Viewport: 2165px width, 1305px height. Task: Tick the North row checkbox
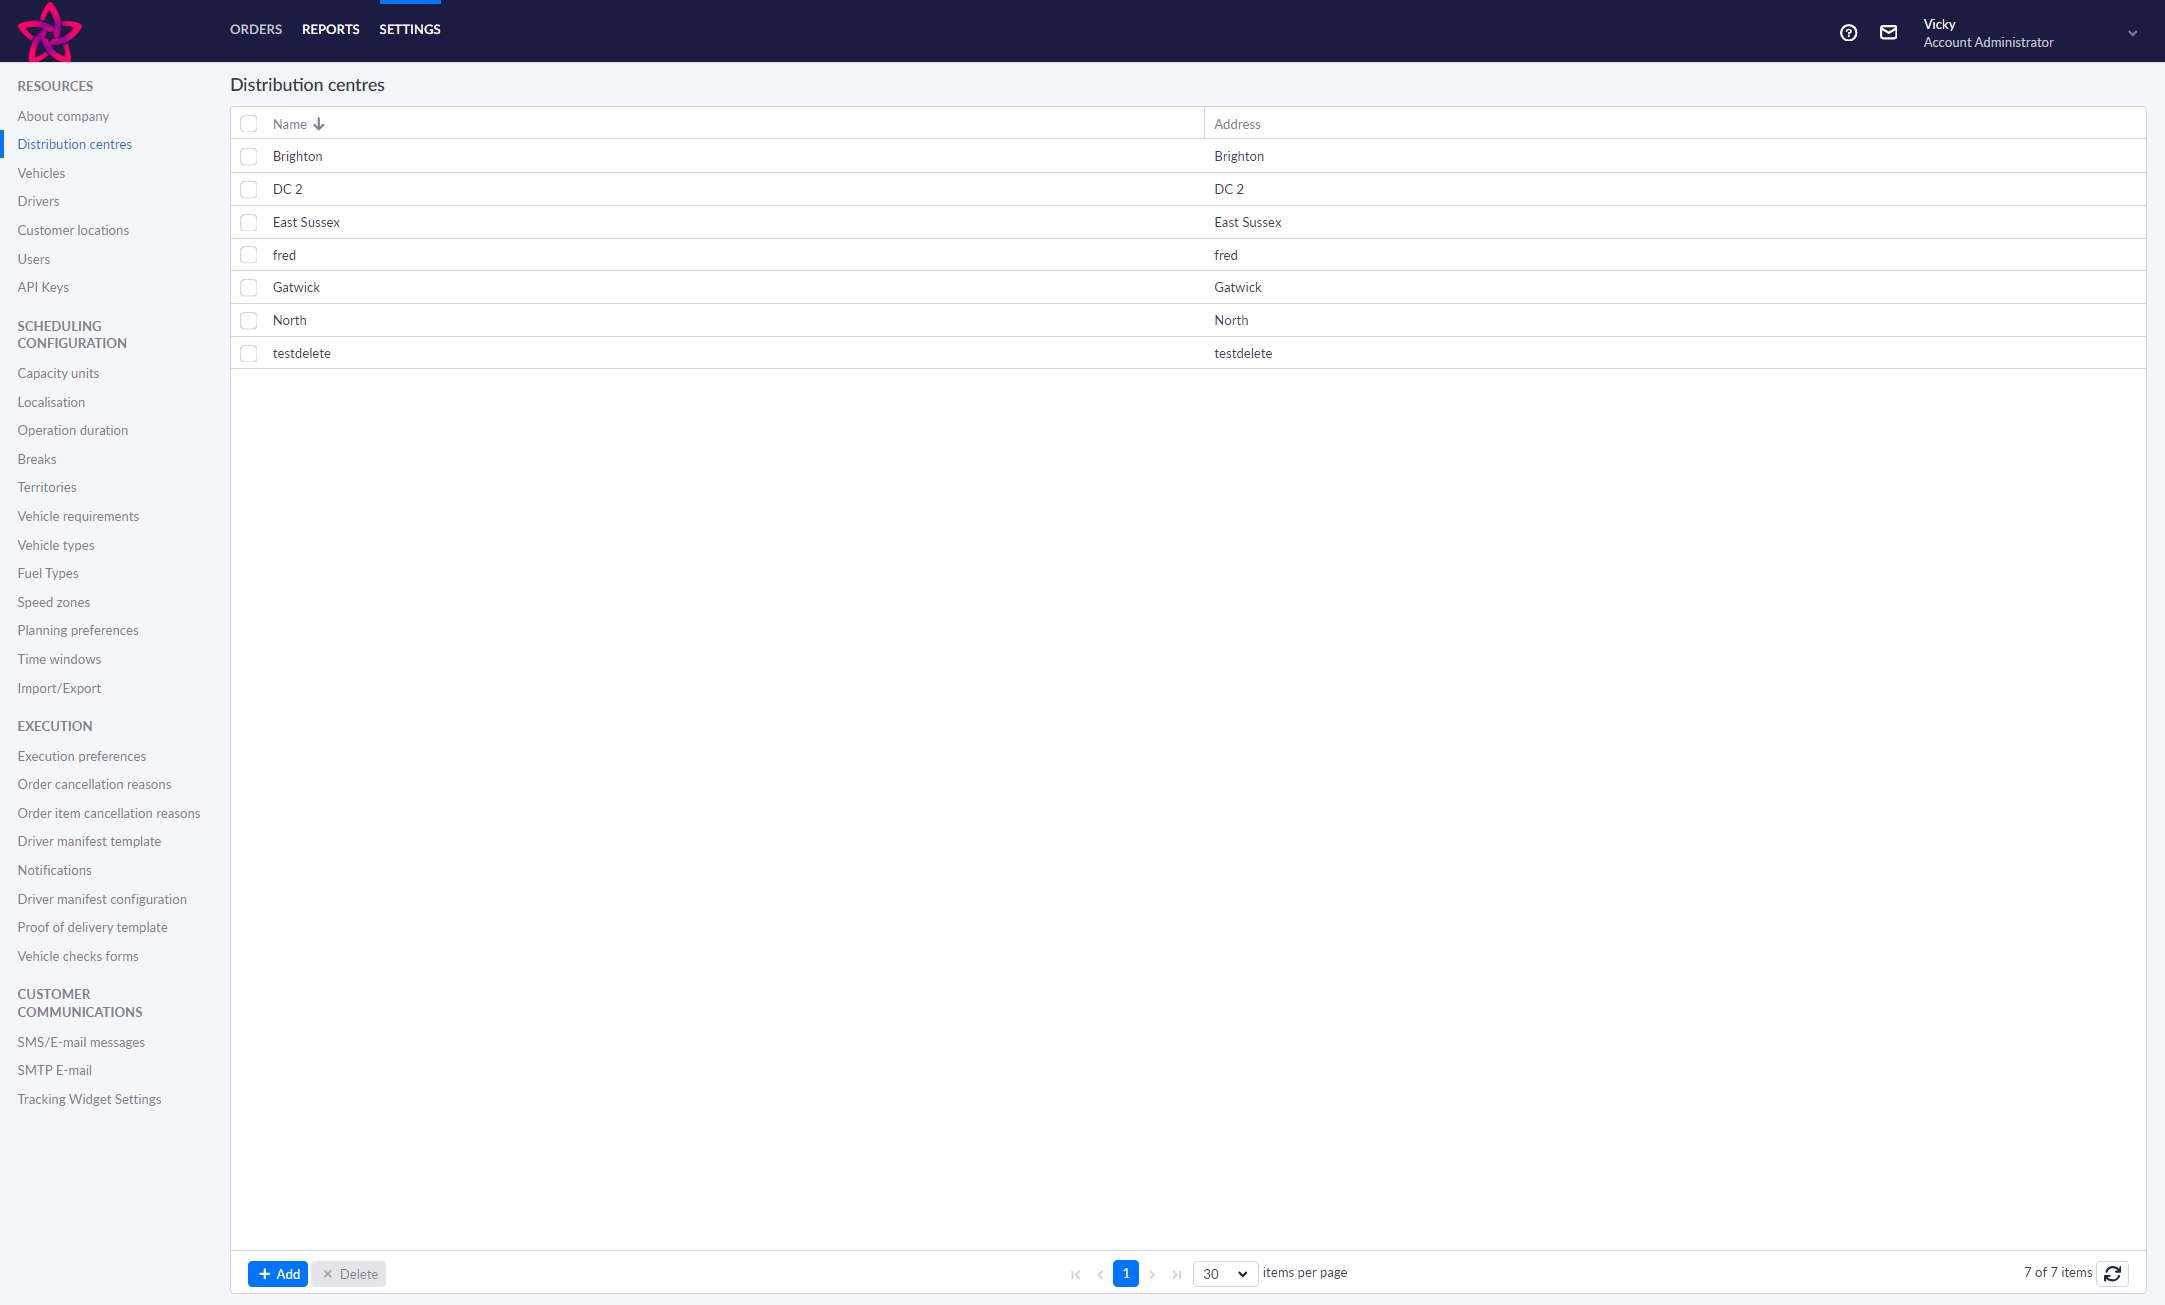point(249,321)
